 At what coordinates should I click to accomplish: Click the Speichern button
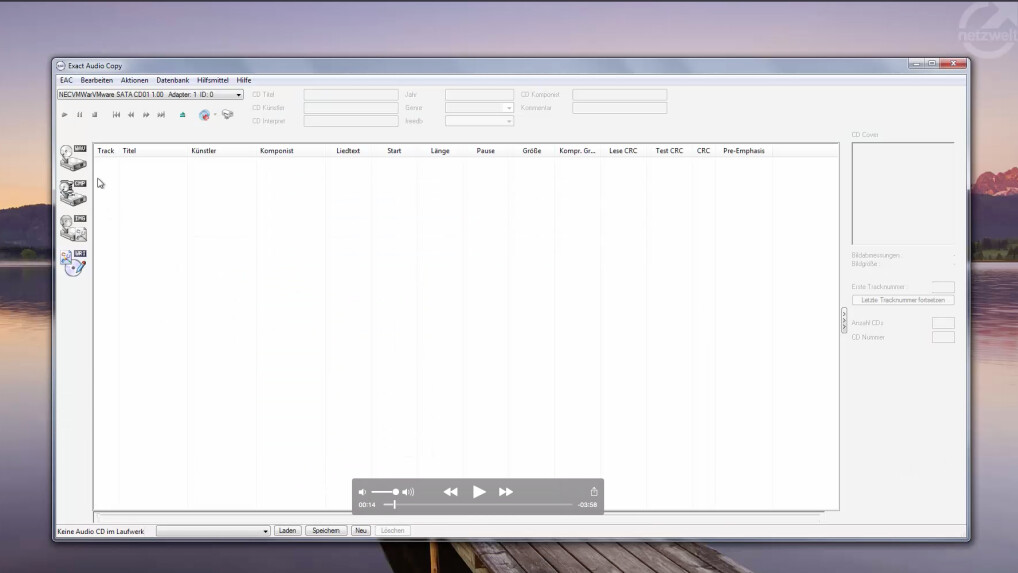[x=325, y=531]
